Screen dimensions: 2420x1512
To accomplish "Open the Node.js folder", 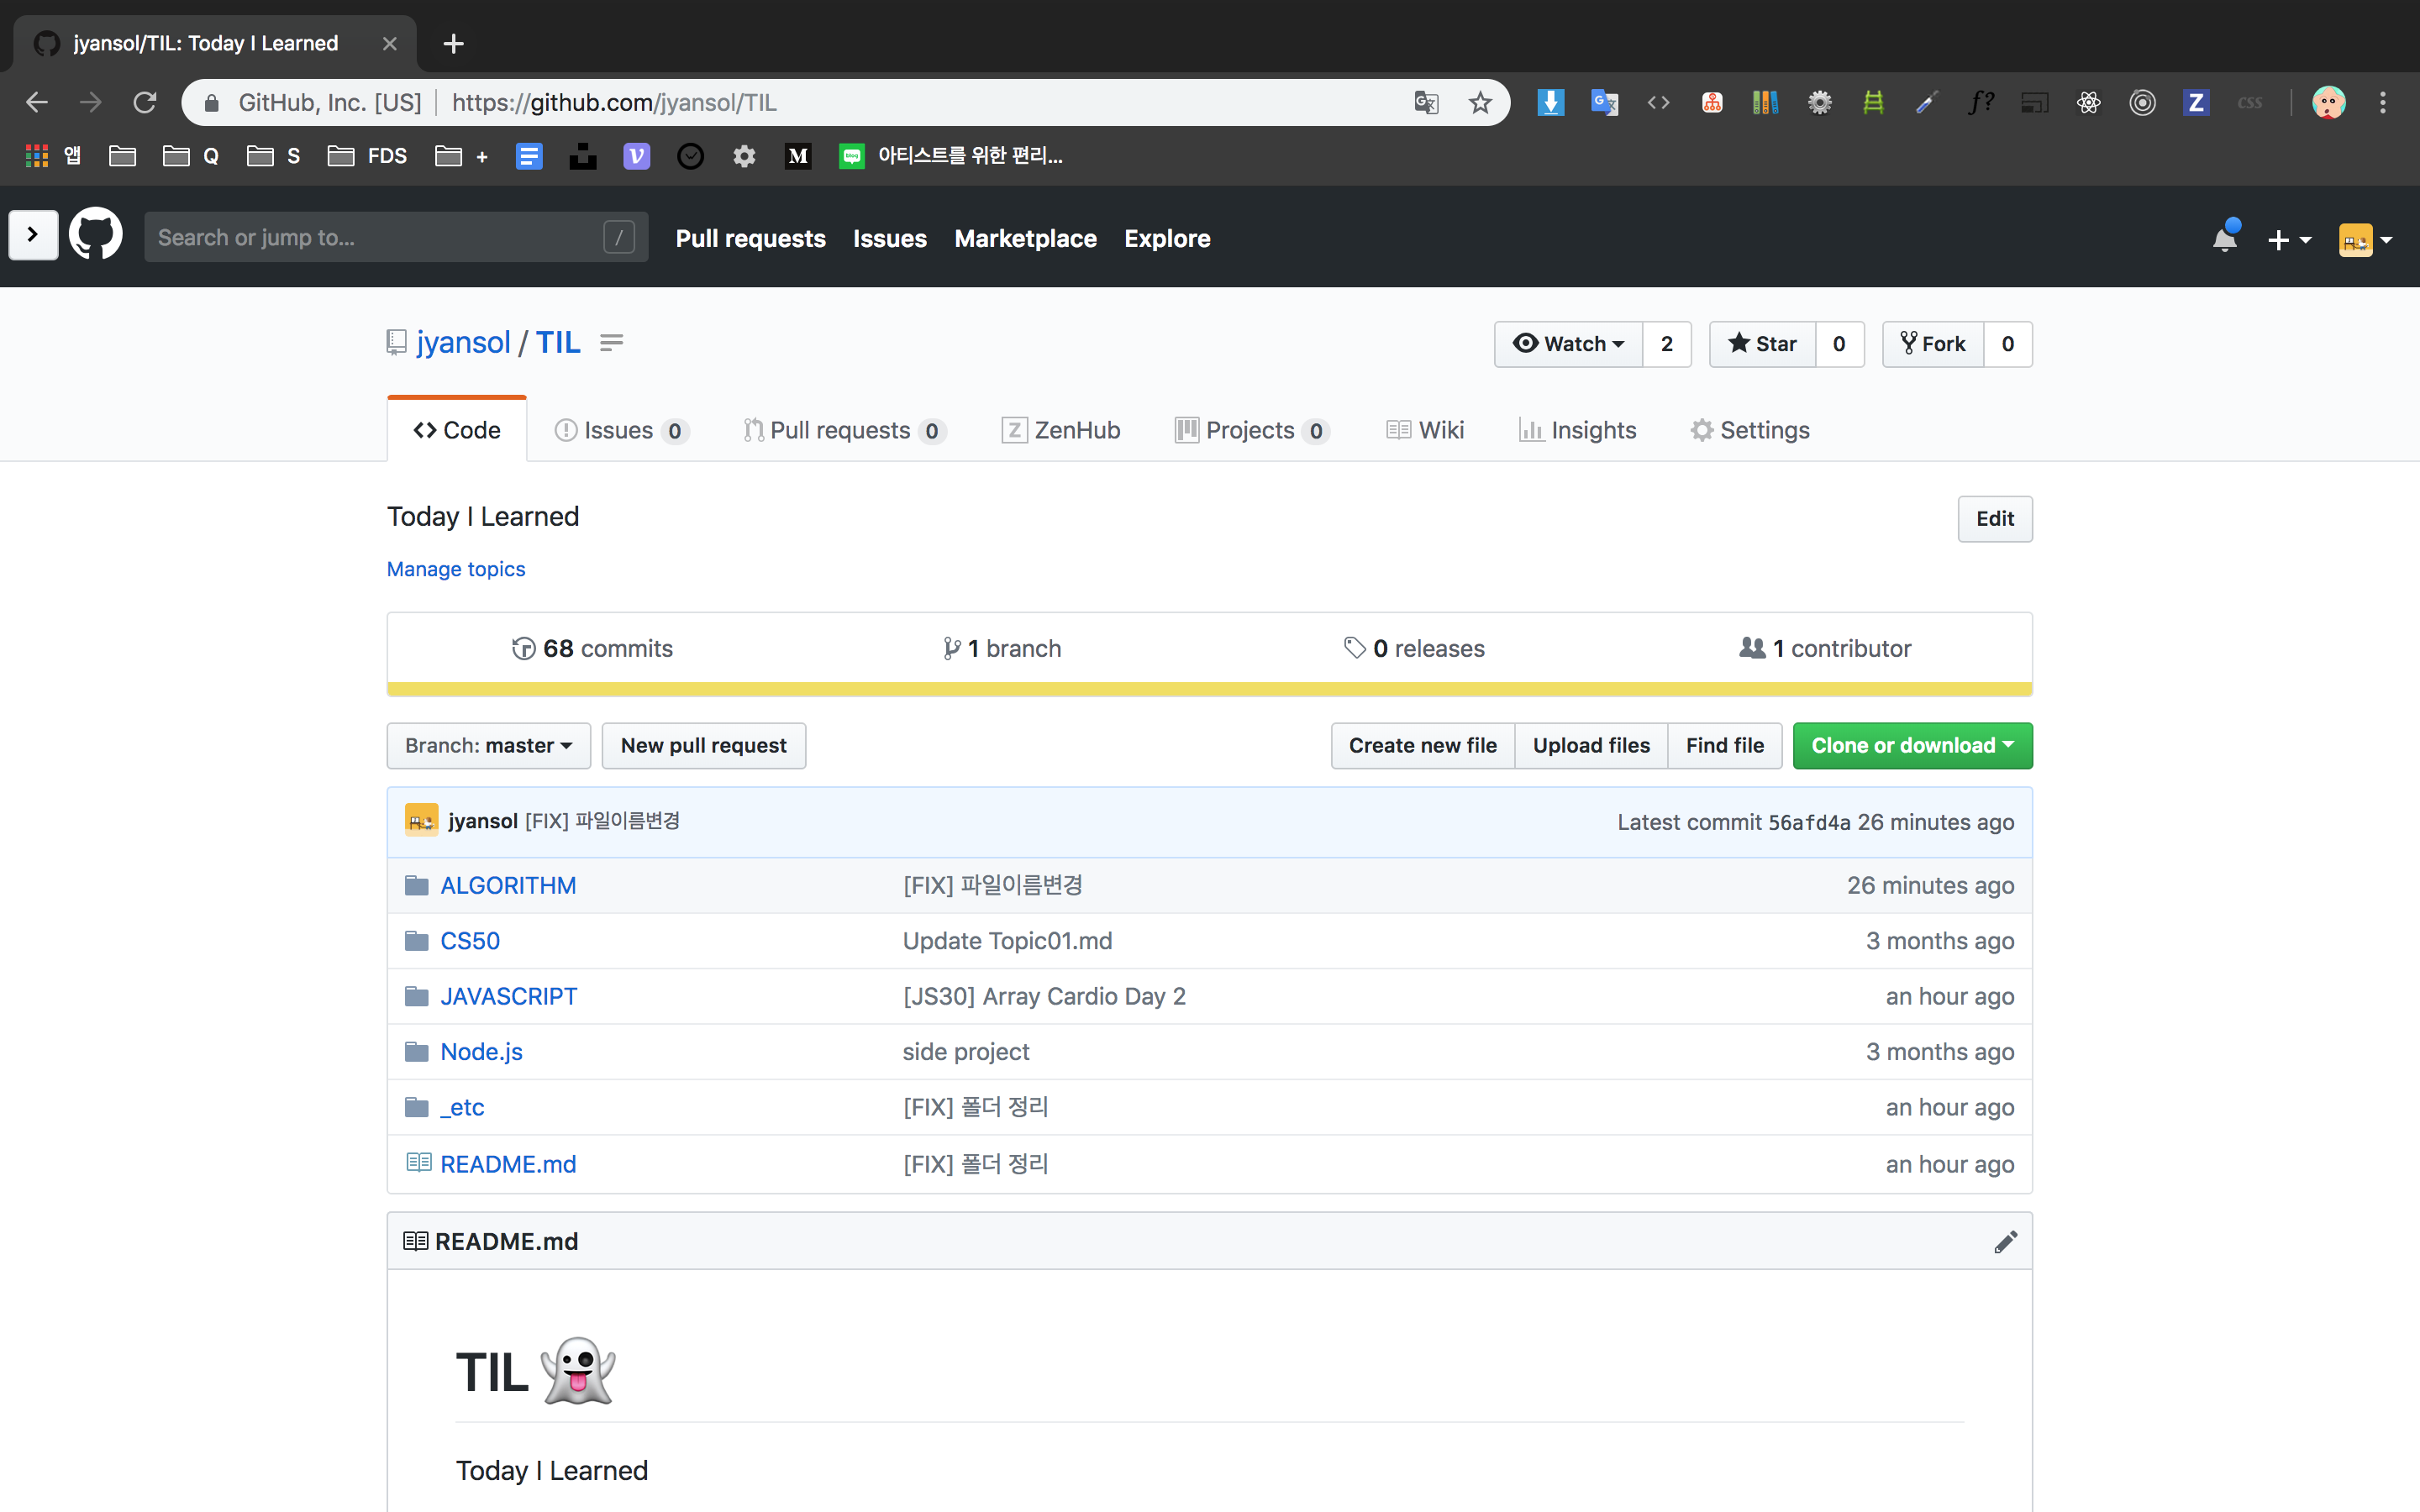I will coord(481,1052).
